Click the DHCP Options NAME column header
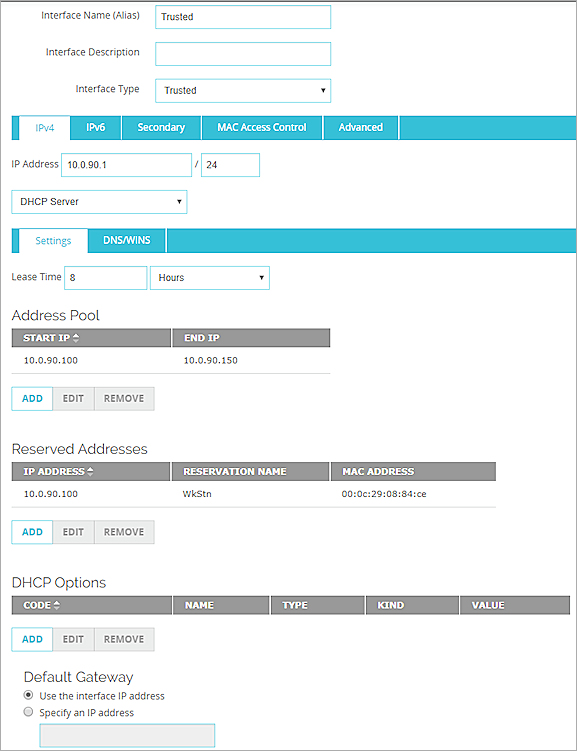577x751 pixels. [x=221, y=605]
